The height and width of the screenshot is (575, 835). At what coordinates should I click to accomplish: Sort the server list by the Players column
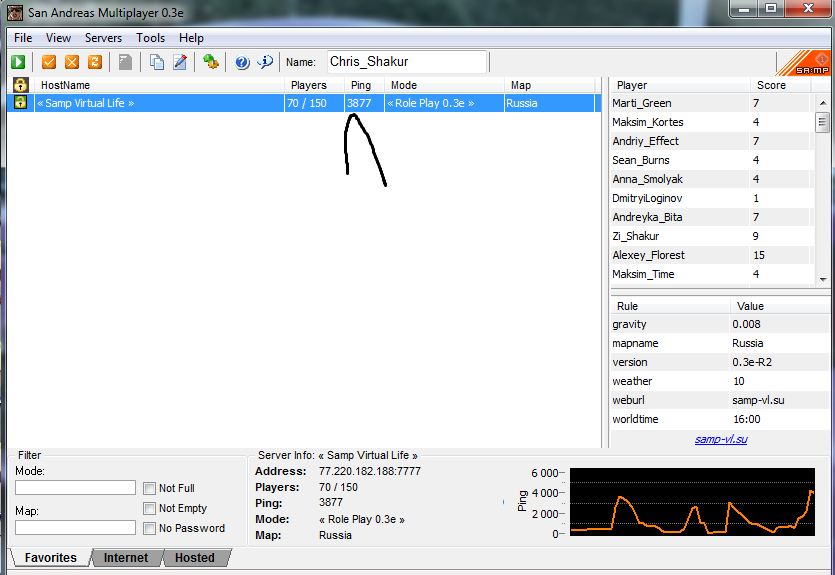tap(315, 85)
